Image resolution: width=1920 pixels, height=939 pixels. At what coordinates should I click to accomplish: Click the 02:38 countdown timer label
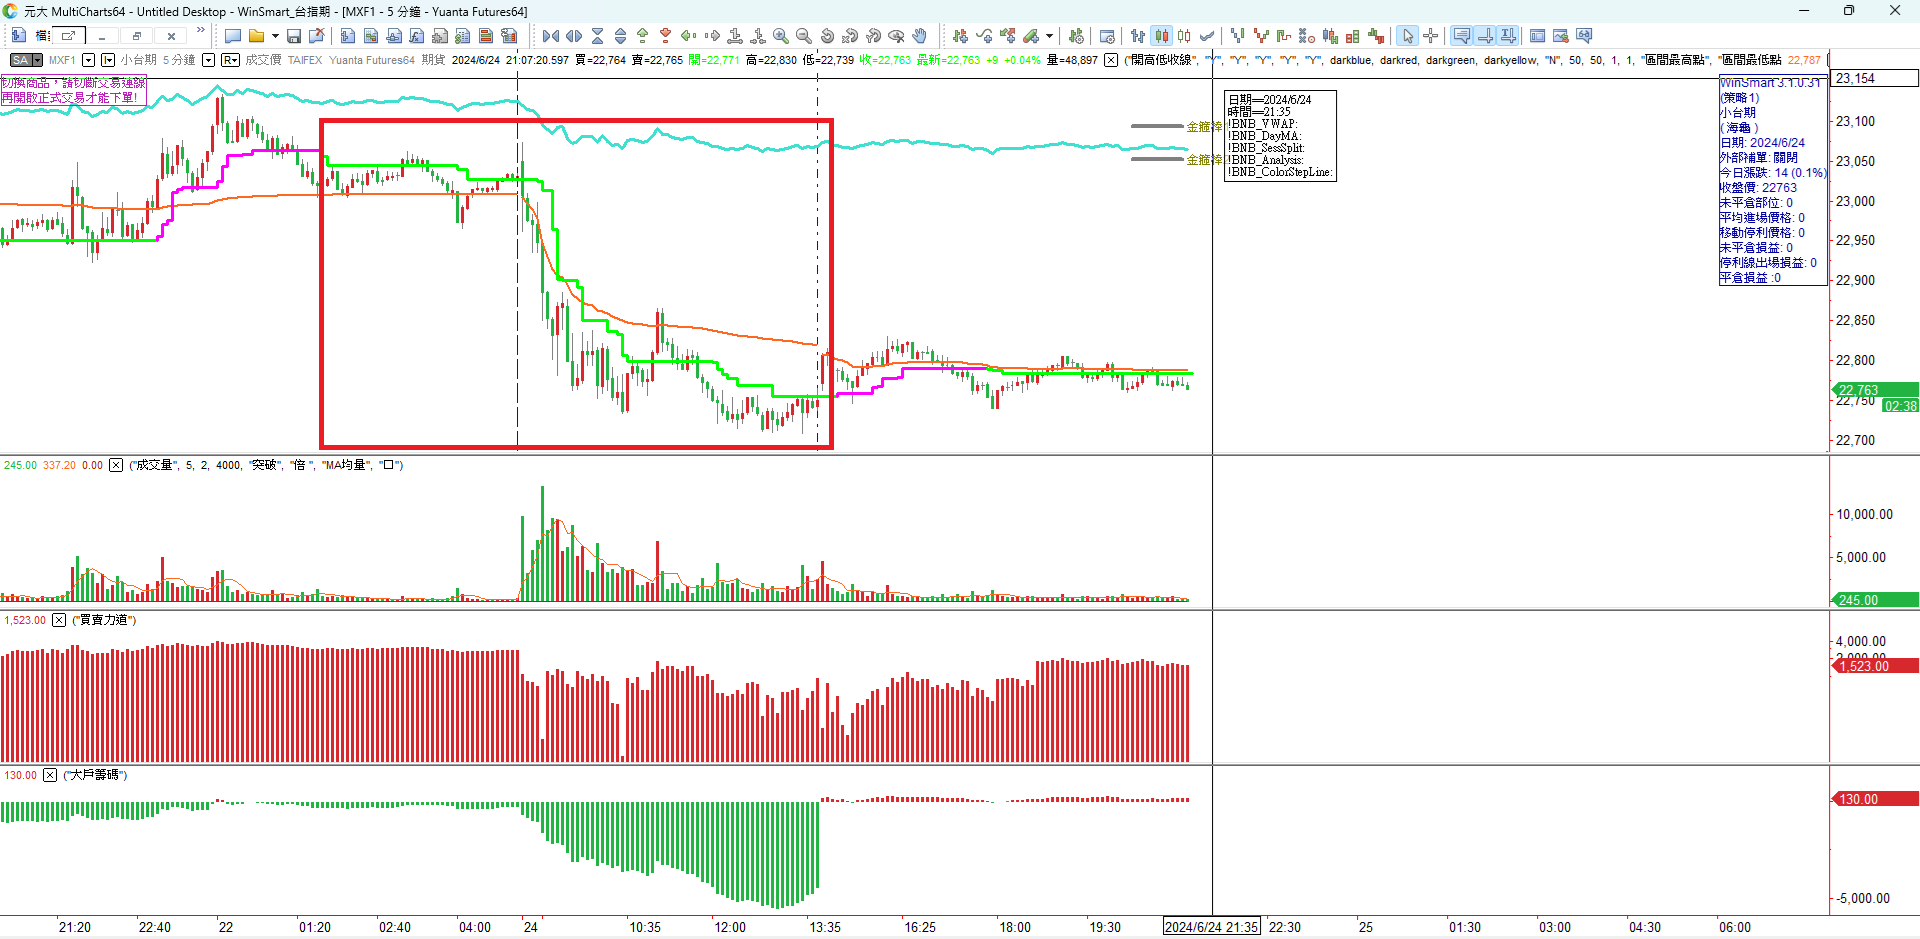1900,406
